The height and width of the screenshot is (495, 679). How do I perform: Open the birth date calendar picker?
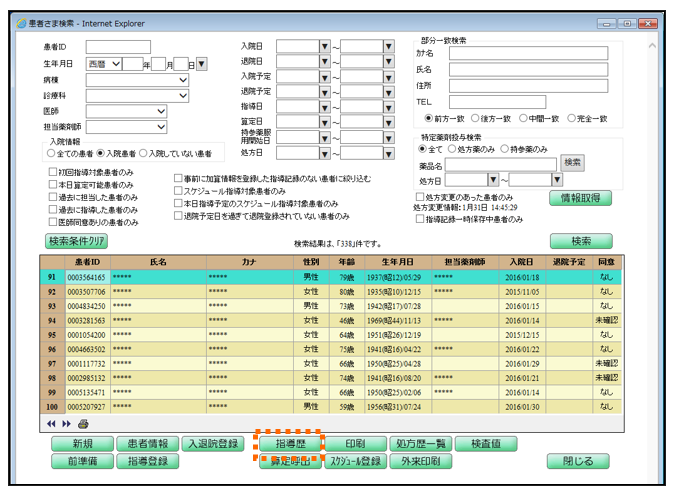(x=202, y=64)
